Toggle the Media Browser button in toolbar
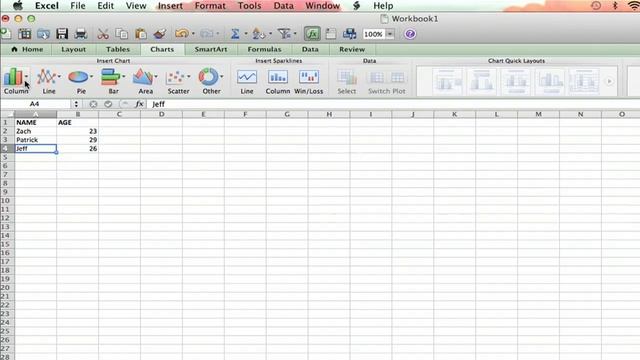640x360 pixels. 349,34
